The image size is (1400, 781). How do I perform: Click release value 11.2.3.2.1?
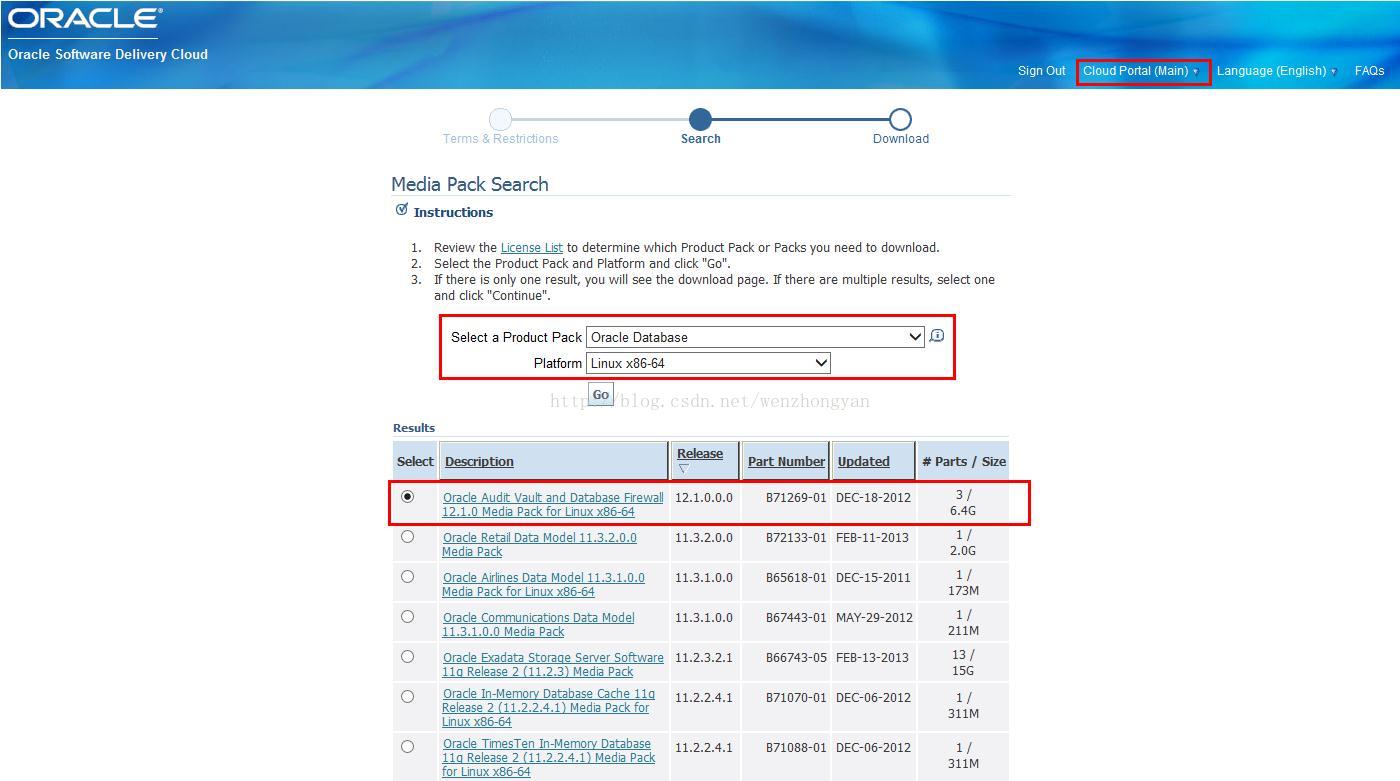(x=704, y=657)
